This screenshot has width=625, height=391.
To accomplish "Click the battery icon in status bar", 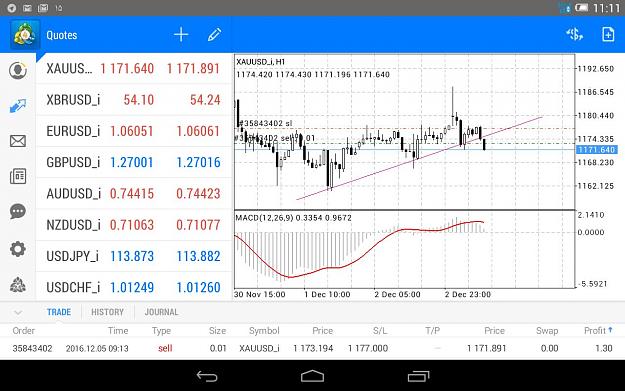I will (x=582, y=8).
